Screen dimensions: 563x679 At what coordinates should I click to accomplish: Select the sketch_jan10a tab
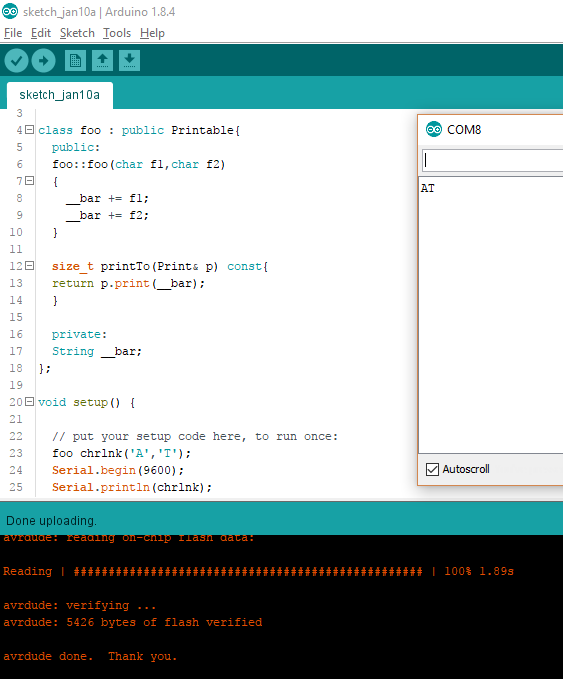(60, 95)
